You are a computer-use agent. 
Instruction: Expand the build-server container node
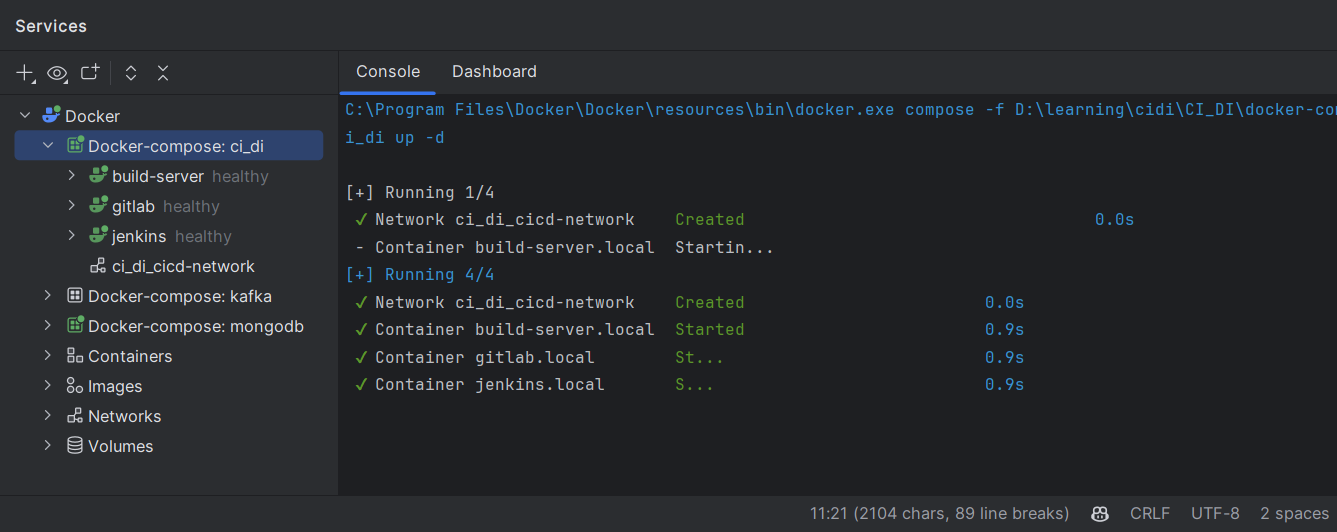click(71, 176)
